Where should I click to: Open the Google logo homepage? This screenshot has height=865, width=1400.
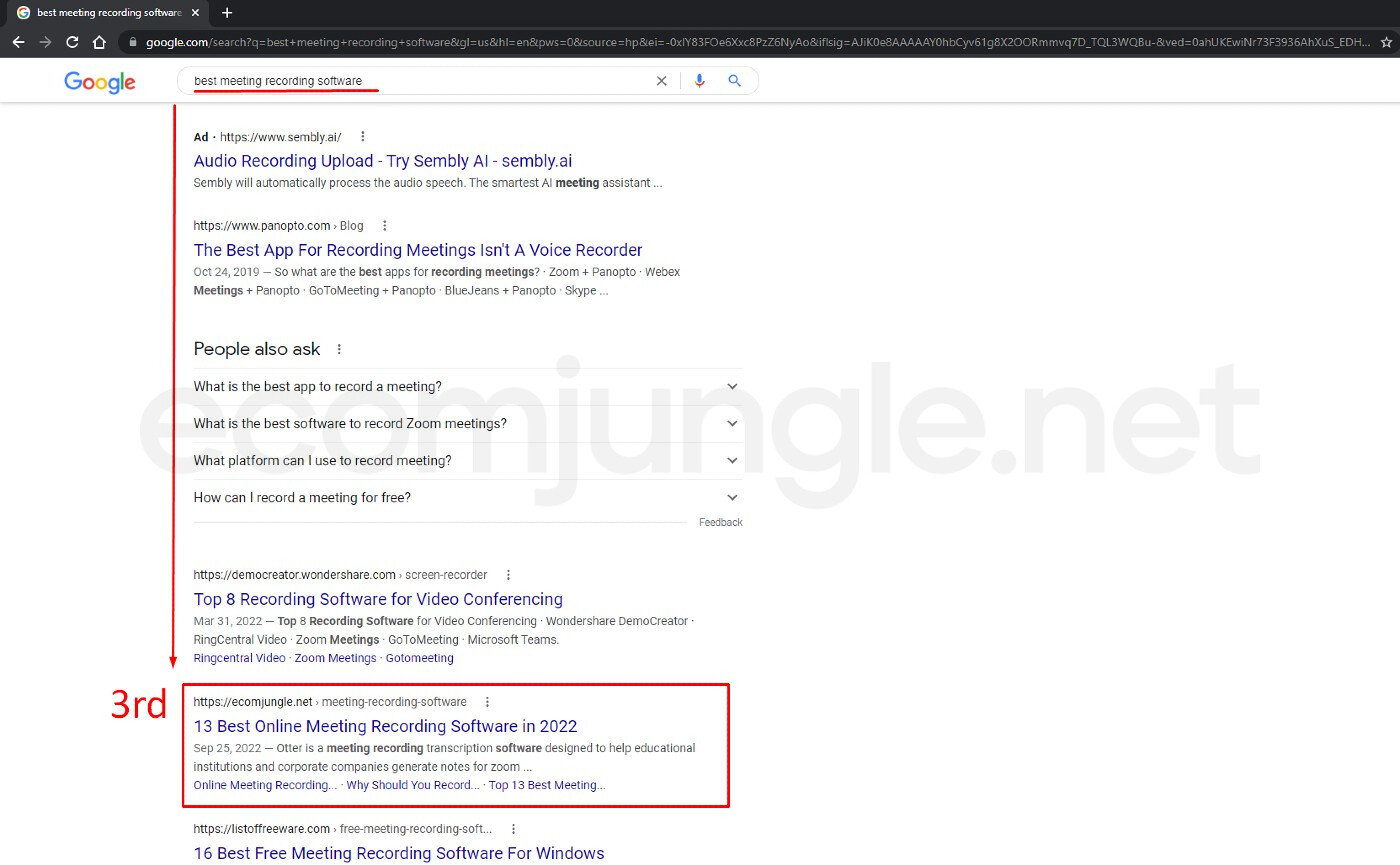(99, 82)
